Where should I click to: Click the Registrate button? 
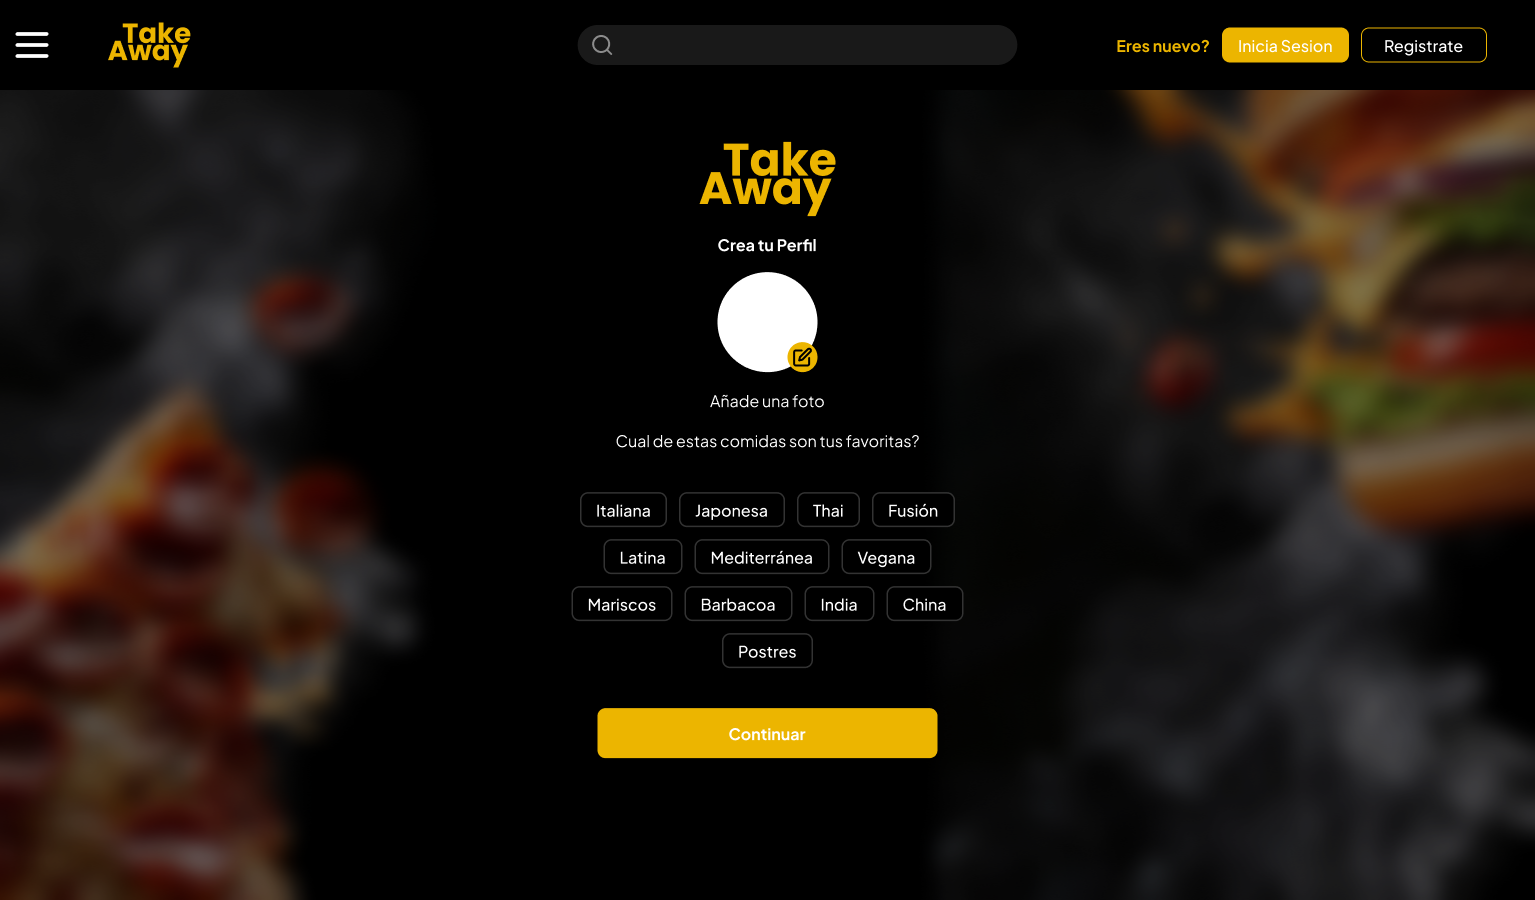[x=1423, y=45]
